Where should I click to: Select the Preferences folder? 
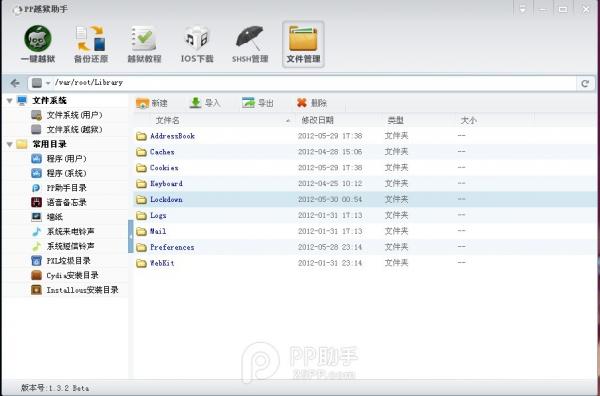172,247
